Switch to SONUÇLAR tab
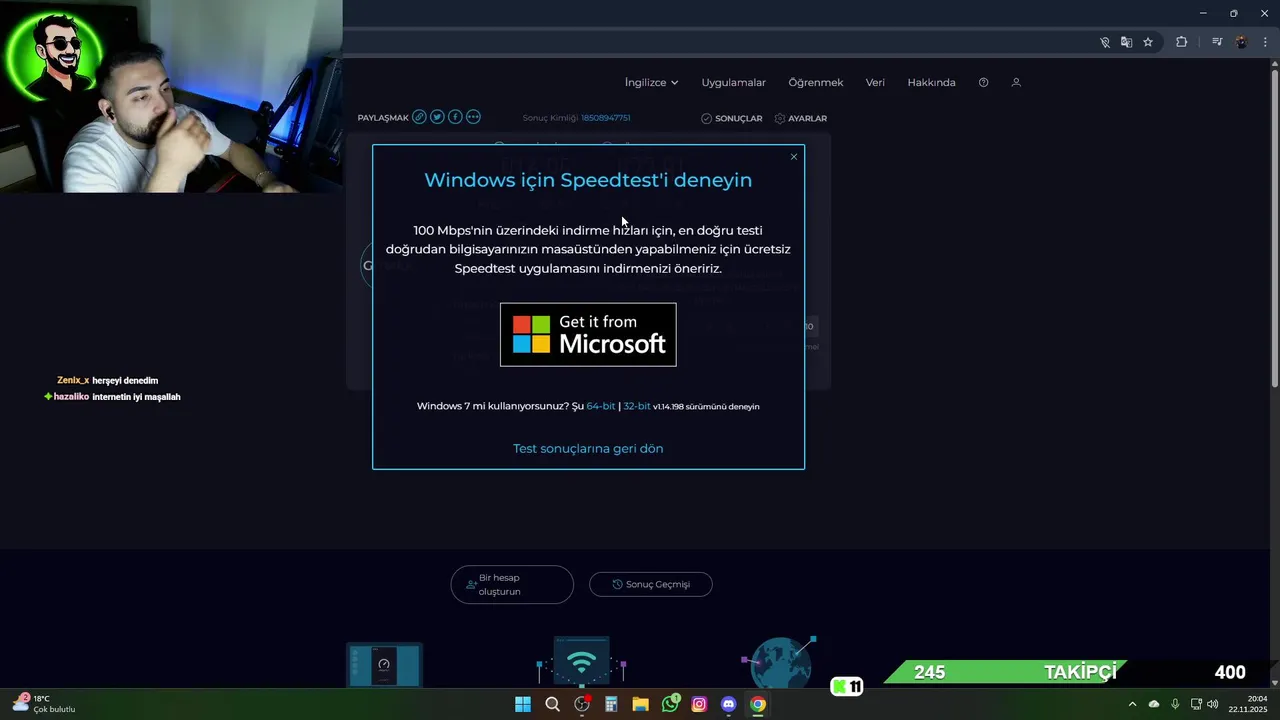The image size is (1280, 720). 731,118
